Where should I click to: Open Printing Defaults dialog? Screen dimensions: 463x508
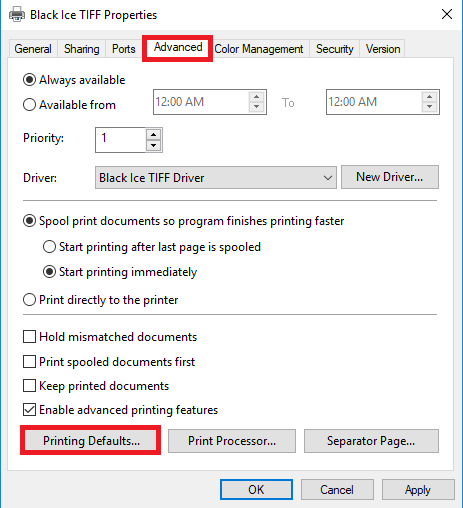pyautogui.click(x=91, y=441)
